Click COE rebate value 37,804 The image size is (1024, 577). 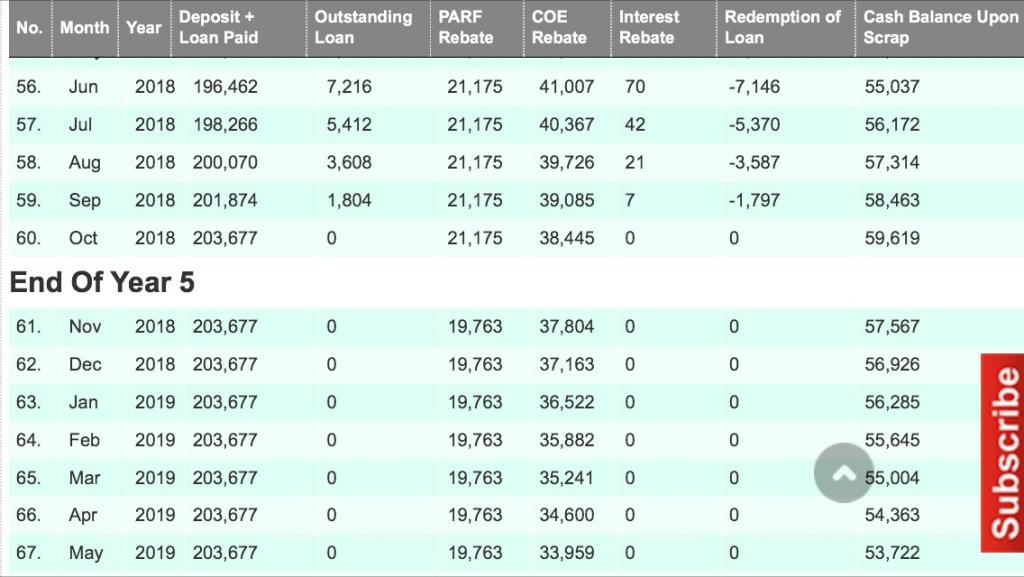566,326
